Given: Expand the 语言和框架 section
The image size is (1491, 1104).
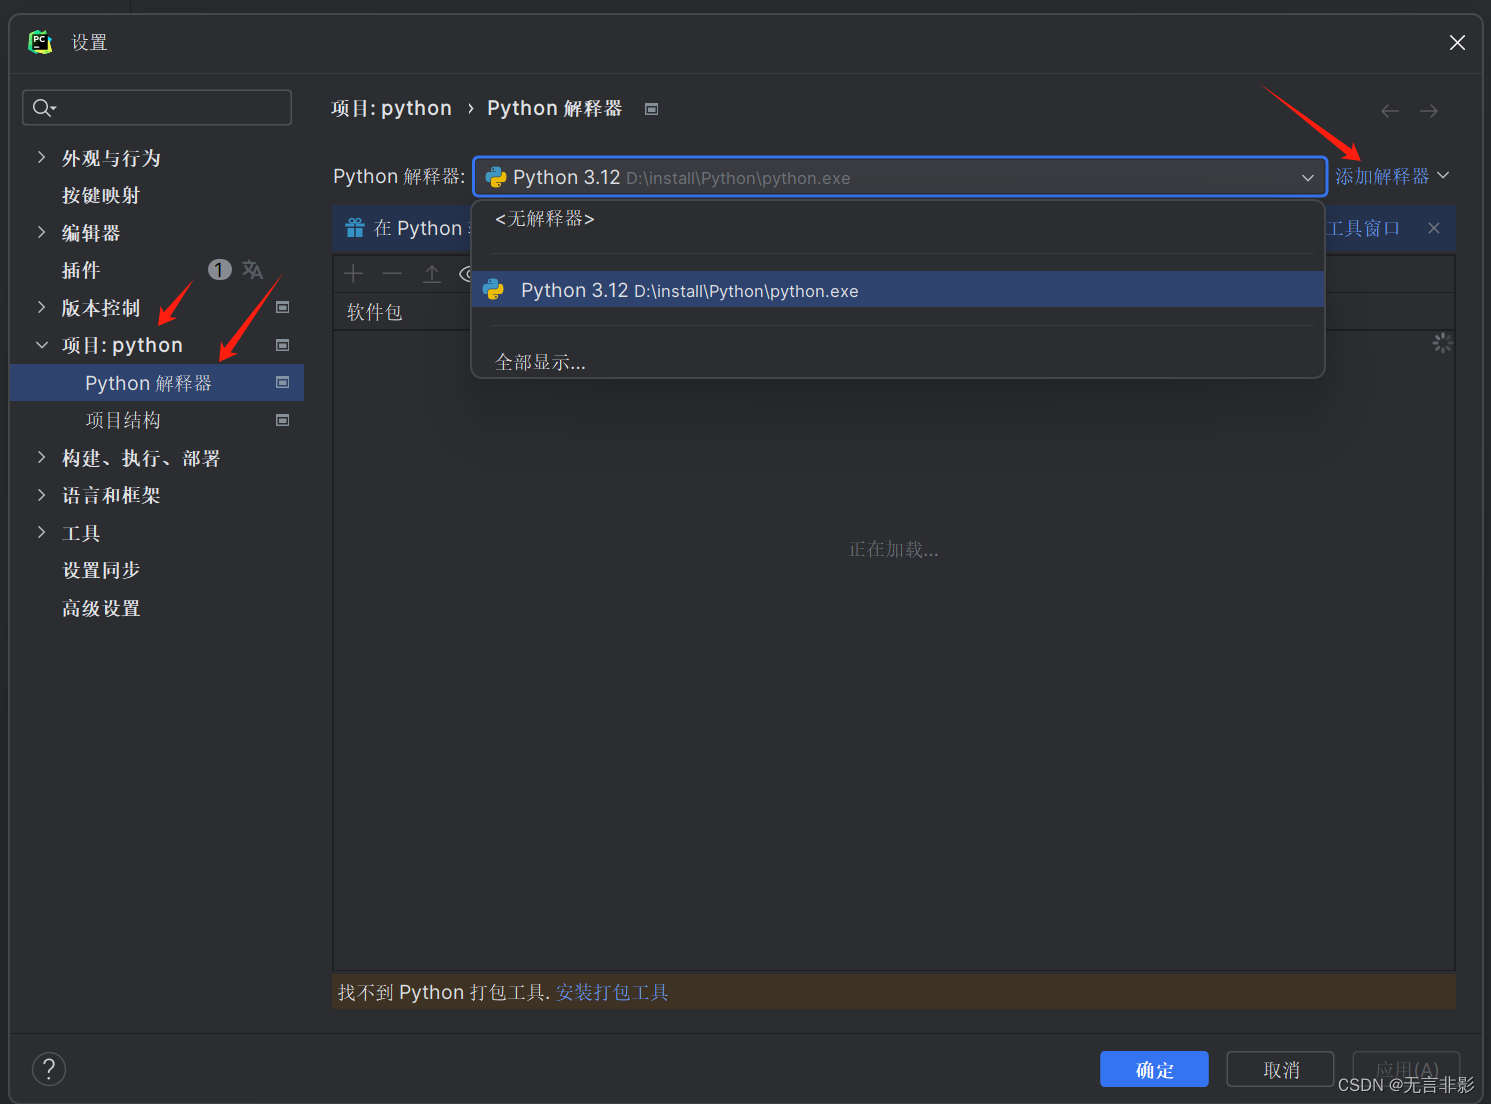Looking at the screenshot, I should 41,495.
